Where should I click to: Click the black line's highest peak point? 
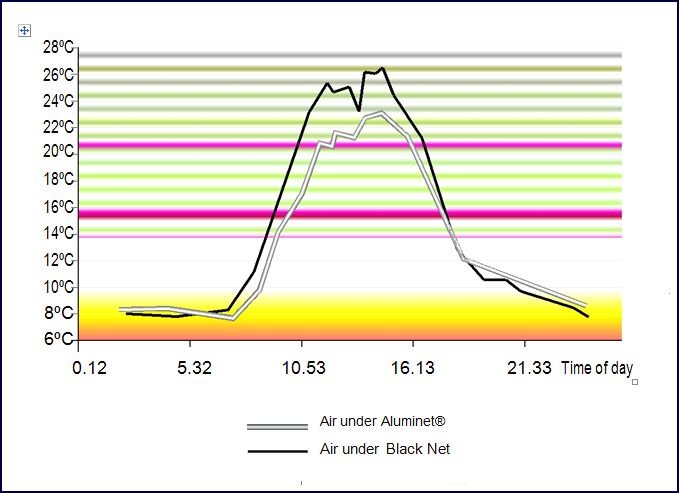(383, 68)
